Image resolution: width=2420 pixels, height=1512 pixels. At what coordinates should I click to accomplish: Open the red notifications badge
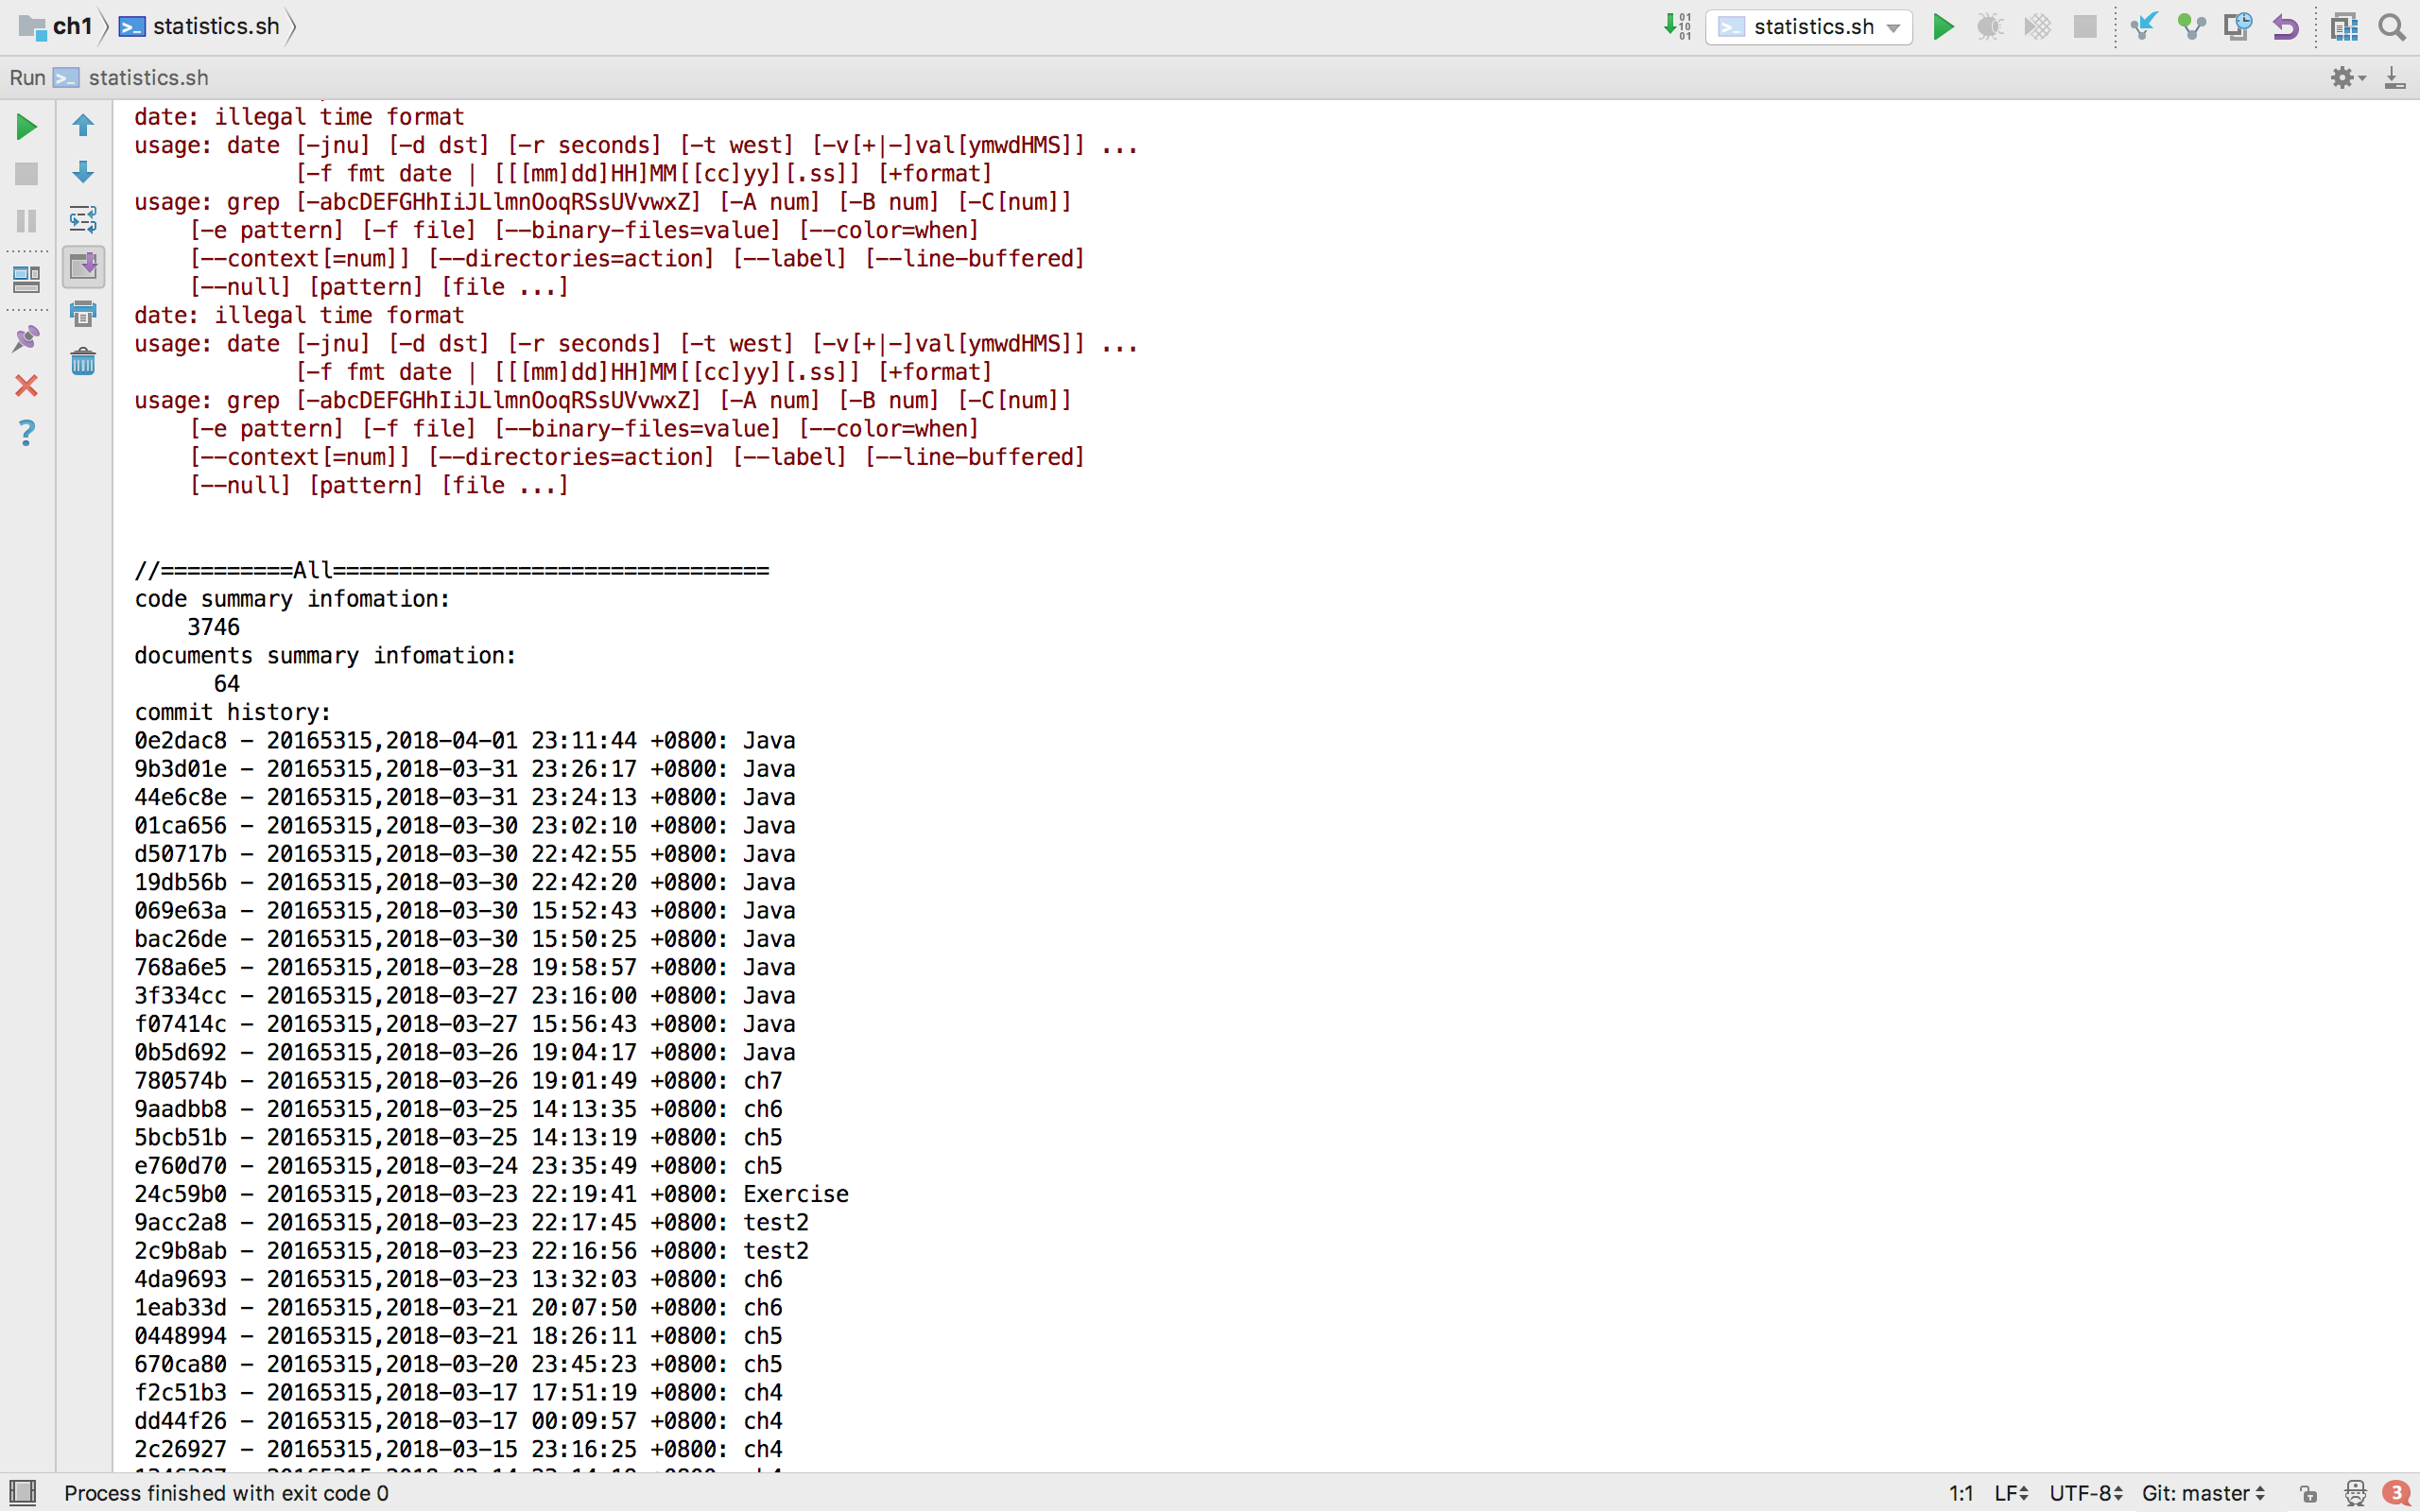pos(2396,1493)
